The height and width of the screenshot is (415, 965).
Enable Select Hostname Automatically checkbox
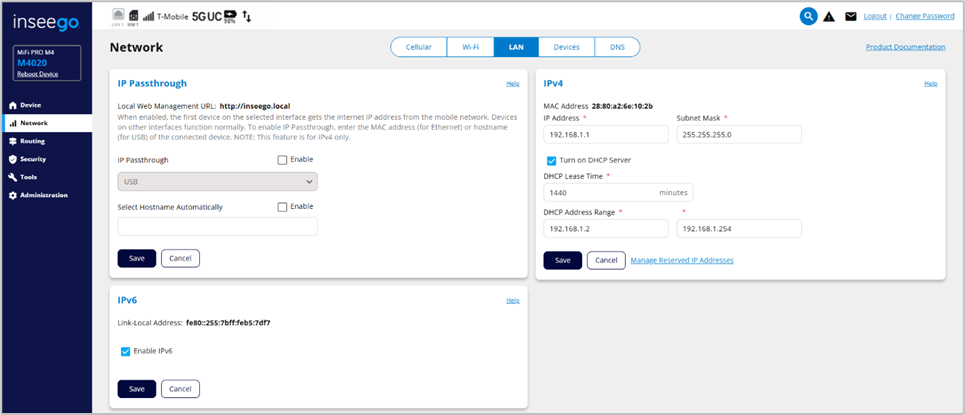tap(282, 207)
